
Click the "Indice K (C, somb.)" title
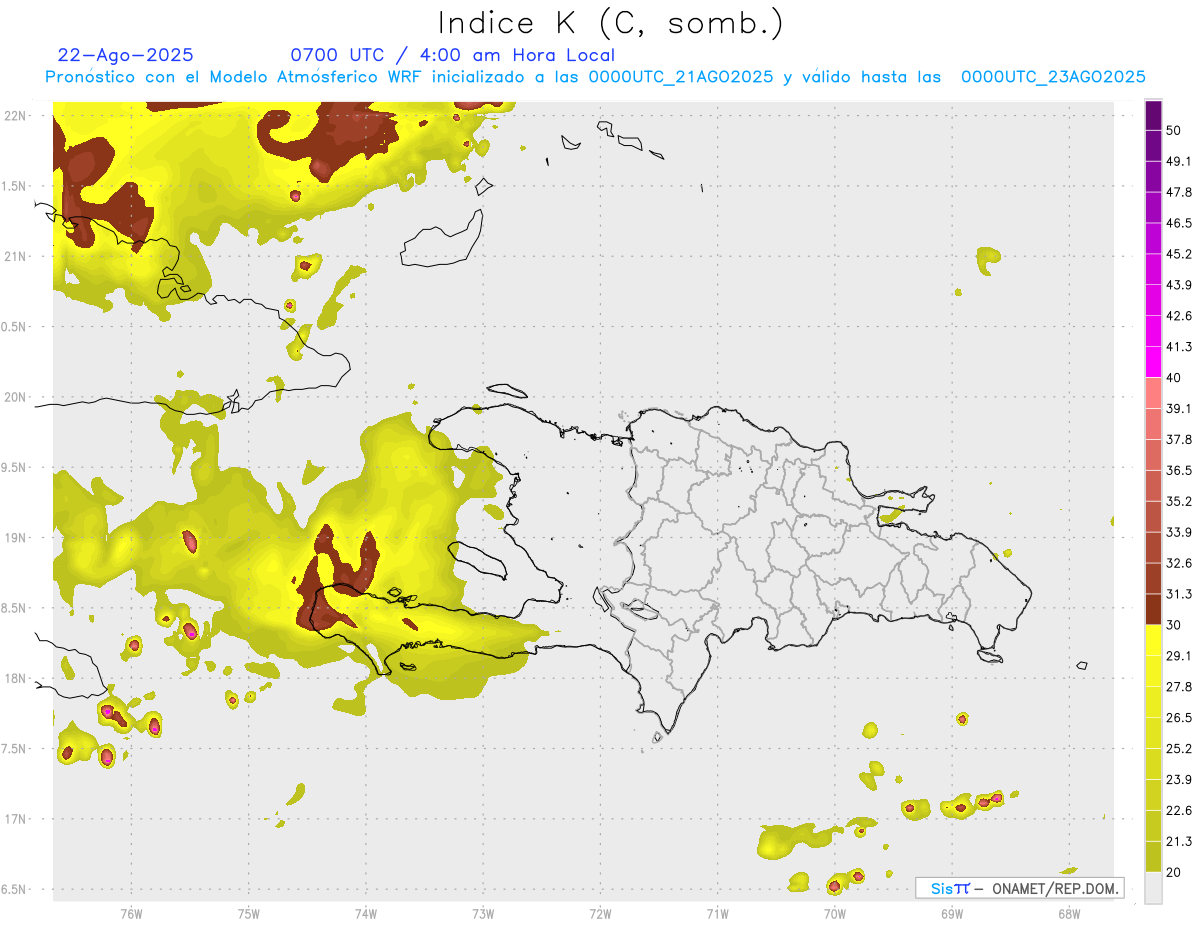[611, 23]
